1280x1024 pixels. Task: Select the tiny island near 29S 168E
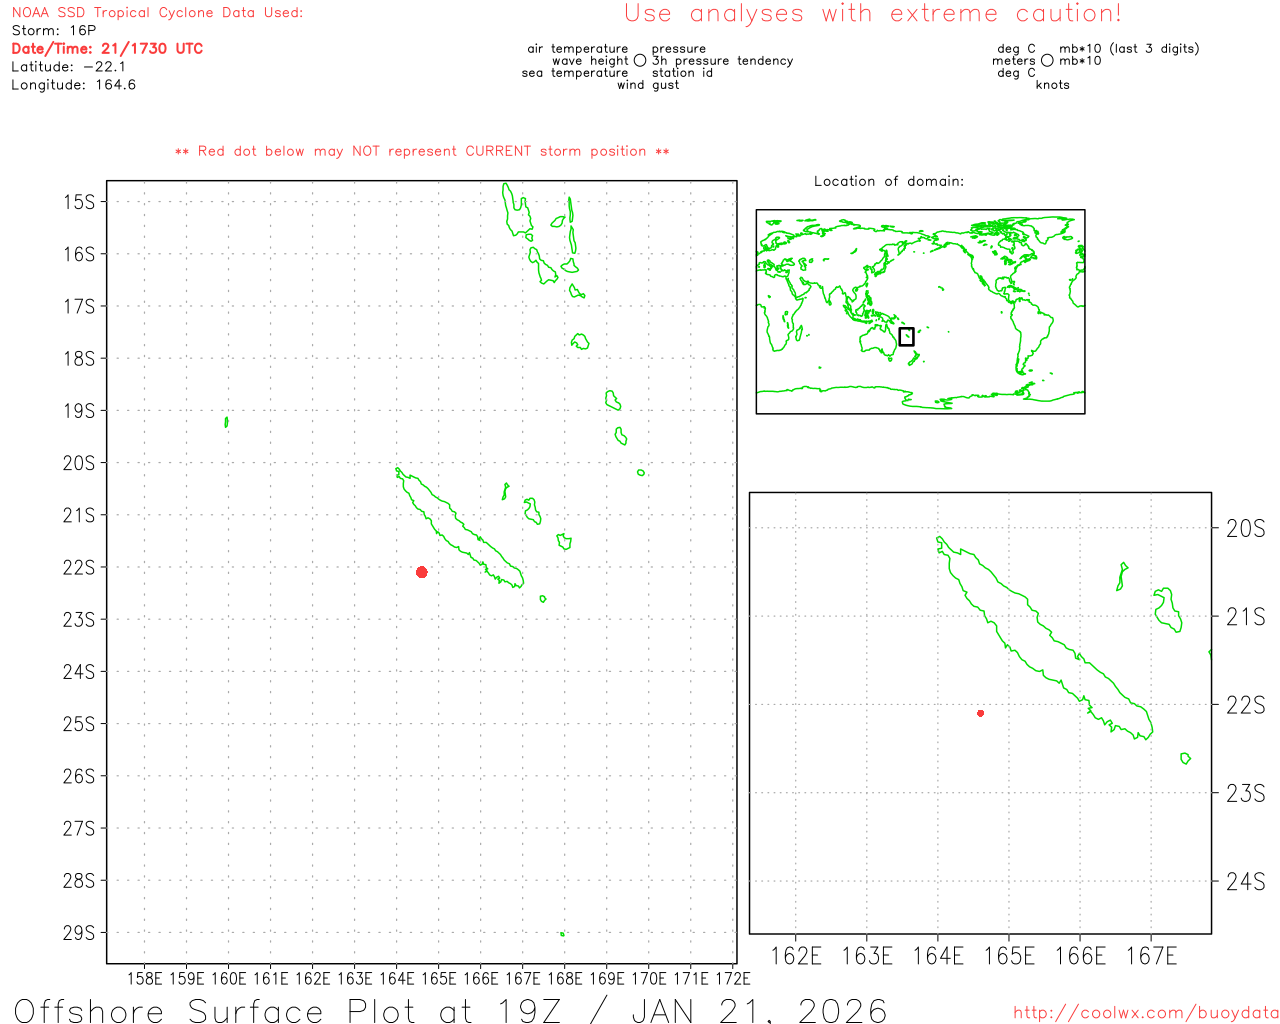tap(562, 934)
